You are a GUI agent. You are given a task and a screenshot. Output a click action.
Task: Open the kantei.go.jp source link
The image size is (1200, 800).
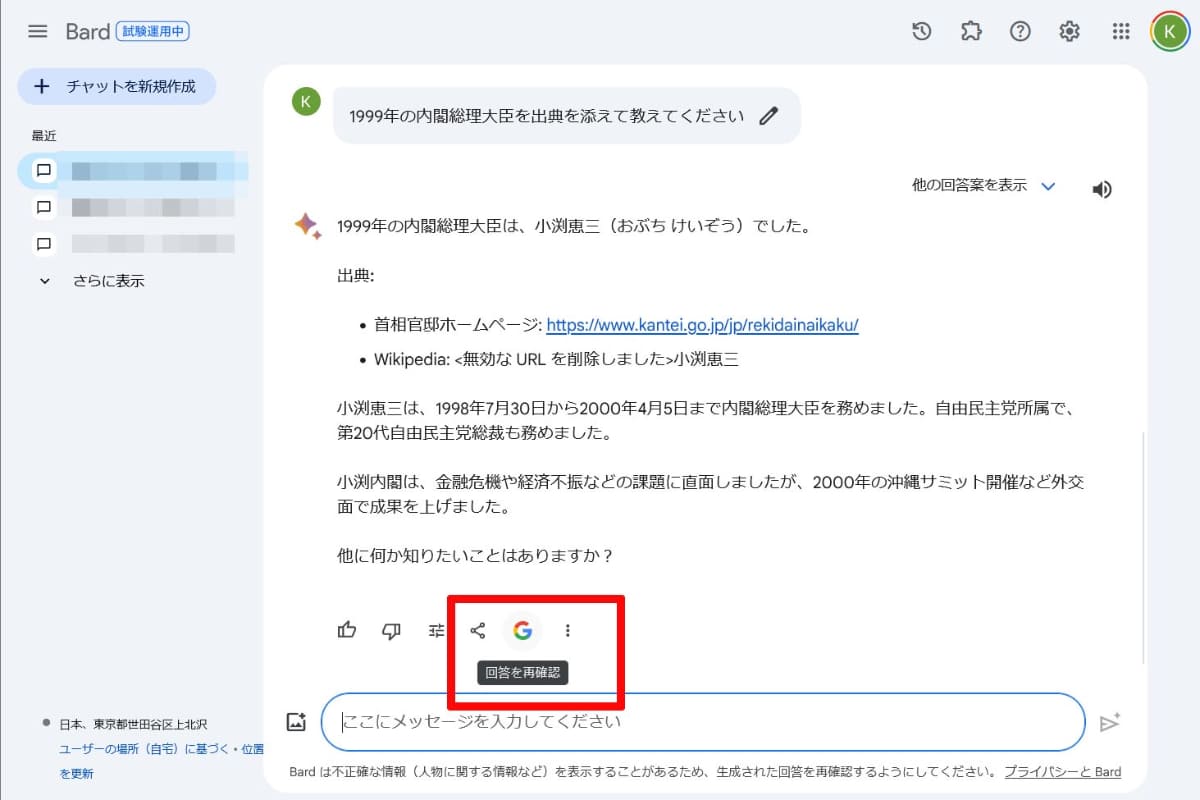[x=707, y=325]
